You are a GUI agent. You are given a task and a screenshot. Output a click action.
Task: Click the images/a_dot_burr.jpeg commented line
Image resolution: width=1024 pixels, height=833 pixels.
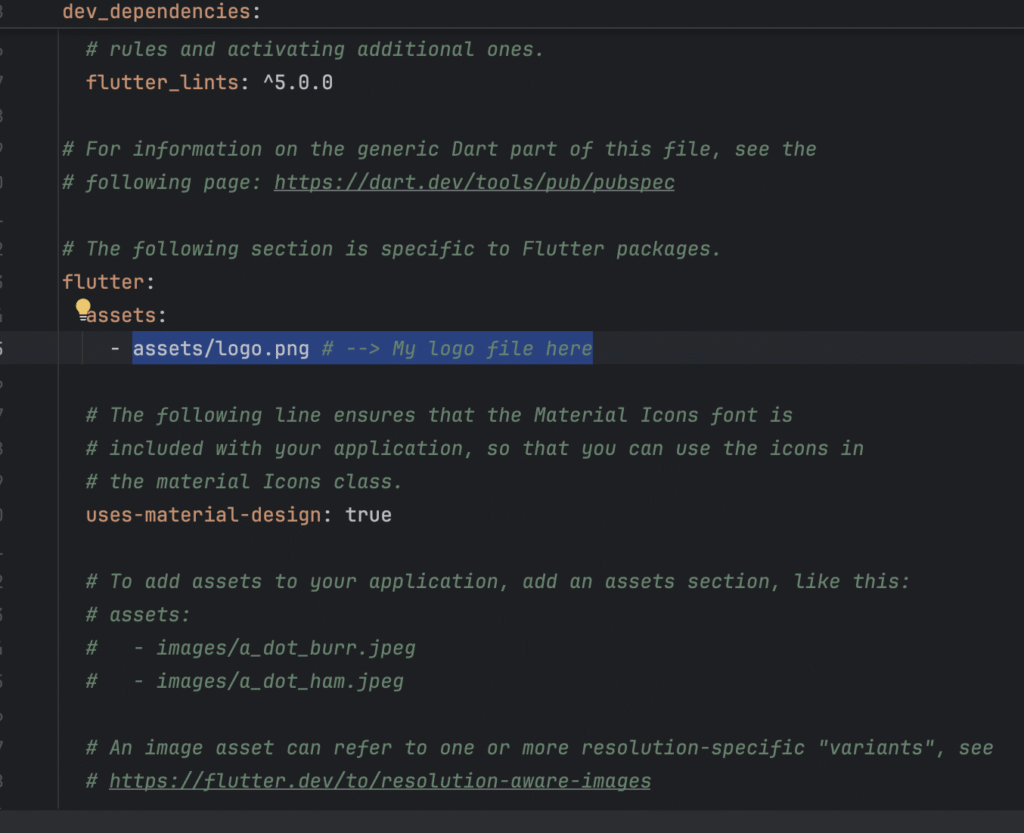(285, 648)
